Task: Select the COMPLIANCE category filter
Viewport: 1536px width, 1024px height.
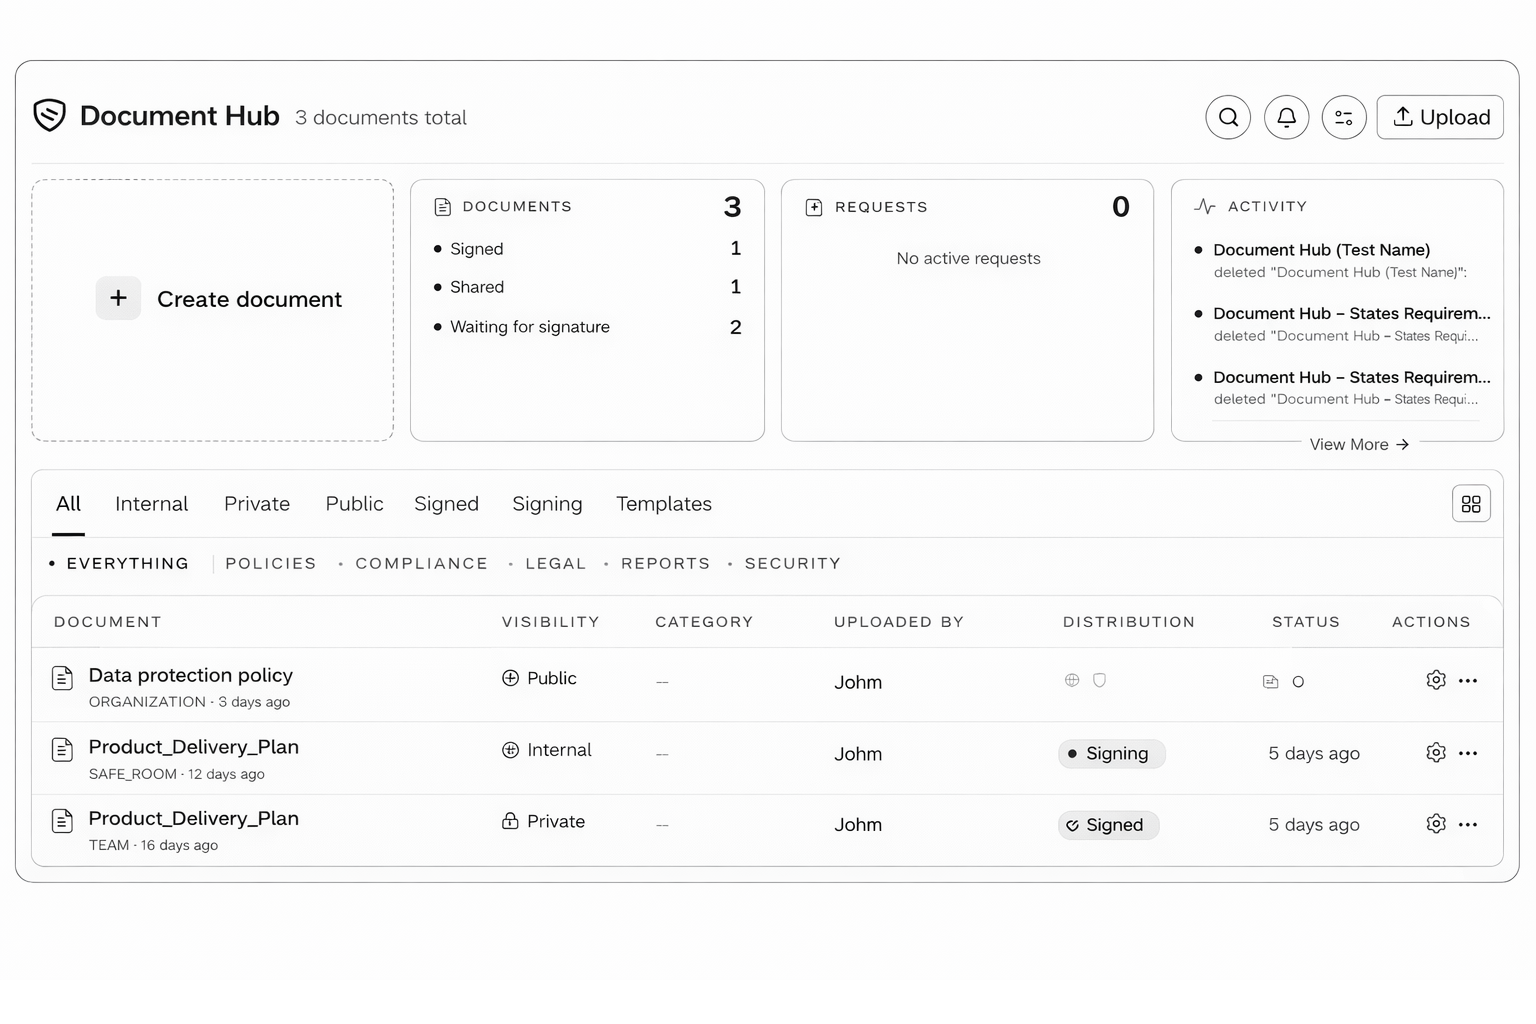Action: [421, 563]
